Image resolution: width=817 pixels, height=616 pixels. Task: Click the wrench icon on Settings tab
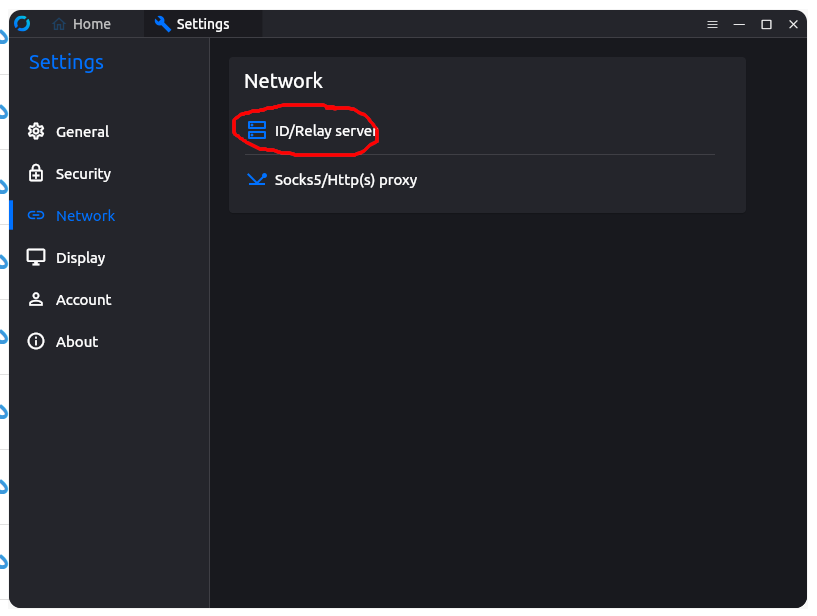coord(162,24)
